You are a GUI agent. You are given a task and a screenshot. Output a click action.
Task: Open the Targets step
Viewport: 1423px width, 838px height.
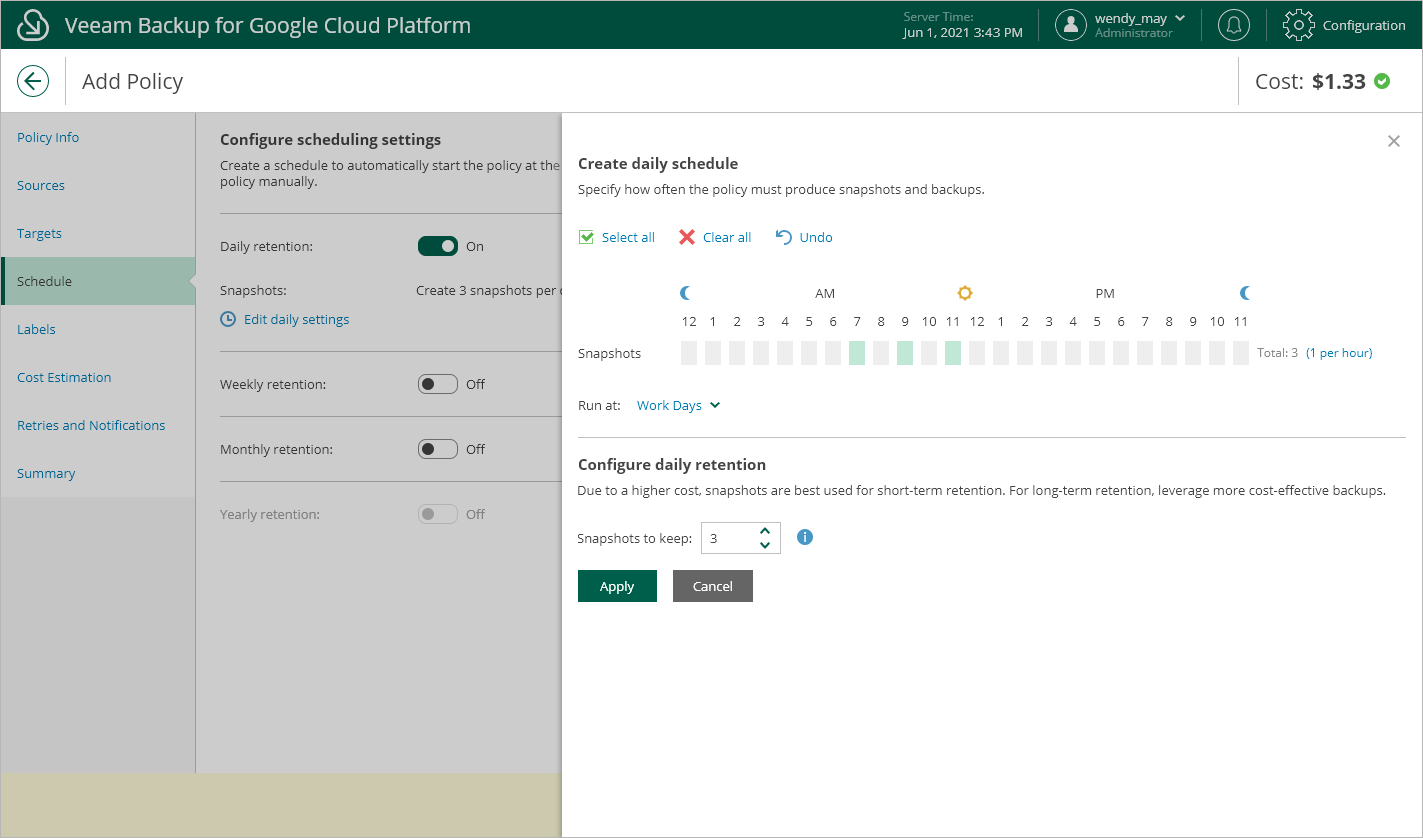coord(98,233)
